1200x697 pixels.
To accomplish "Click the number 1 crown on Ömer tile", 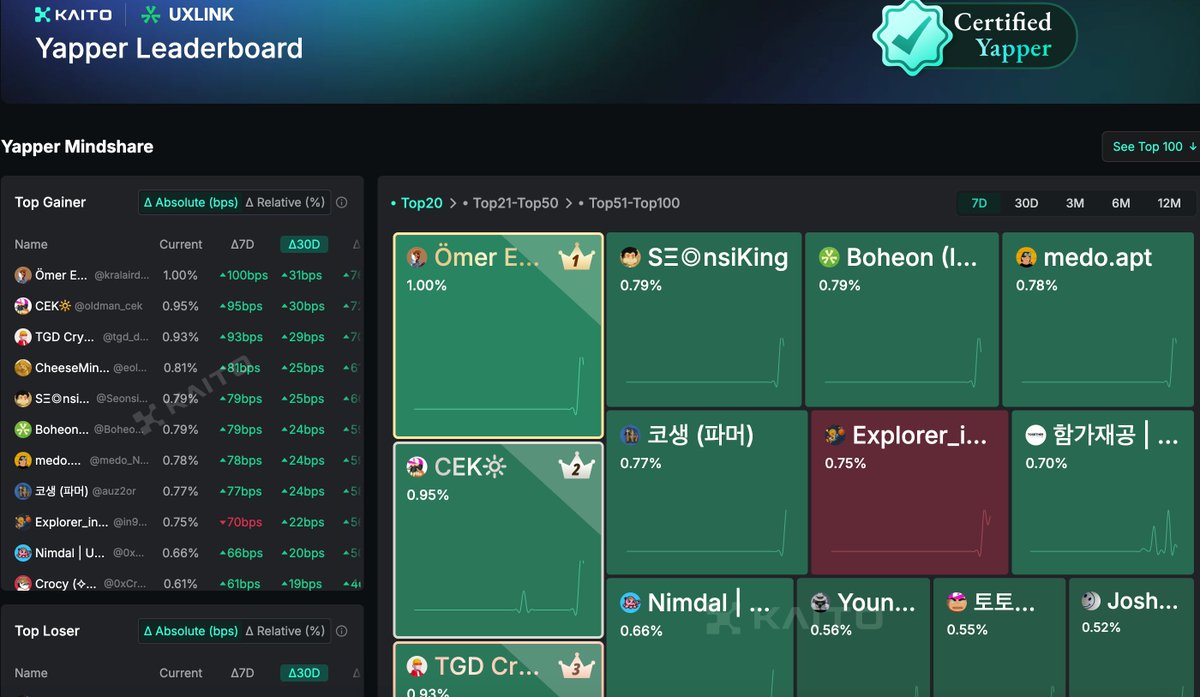I will click(x=576, y=258).
